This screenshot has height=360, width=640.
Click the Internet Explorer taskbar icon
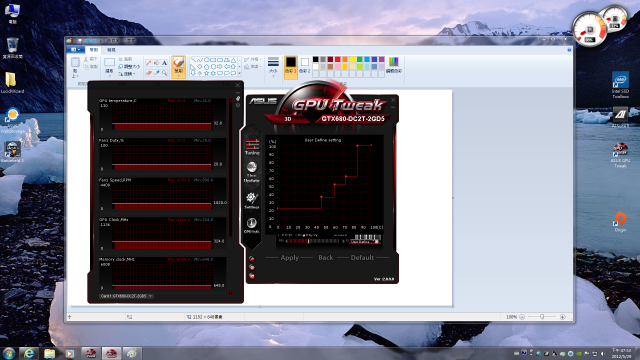(29, 353)
